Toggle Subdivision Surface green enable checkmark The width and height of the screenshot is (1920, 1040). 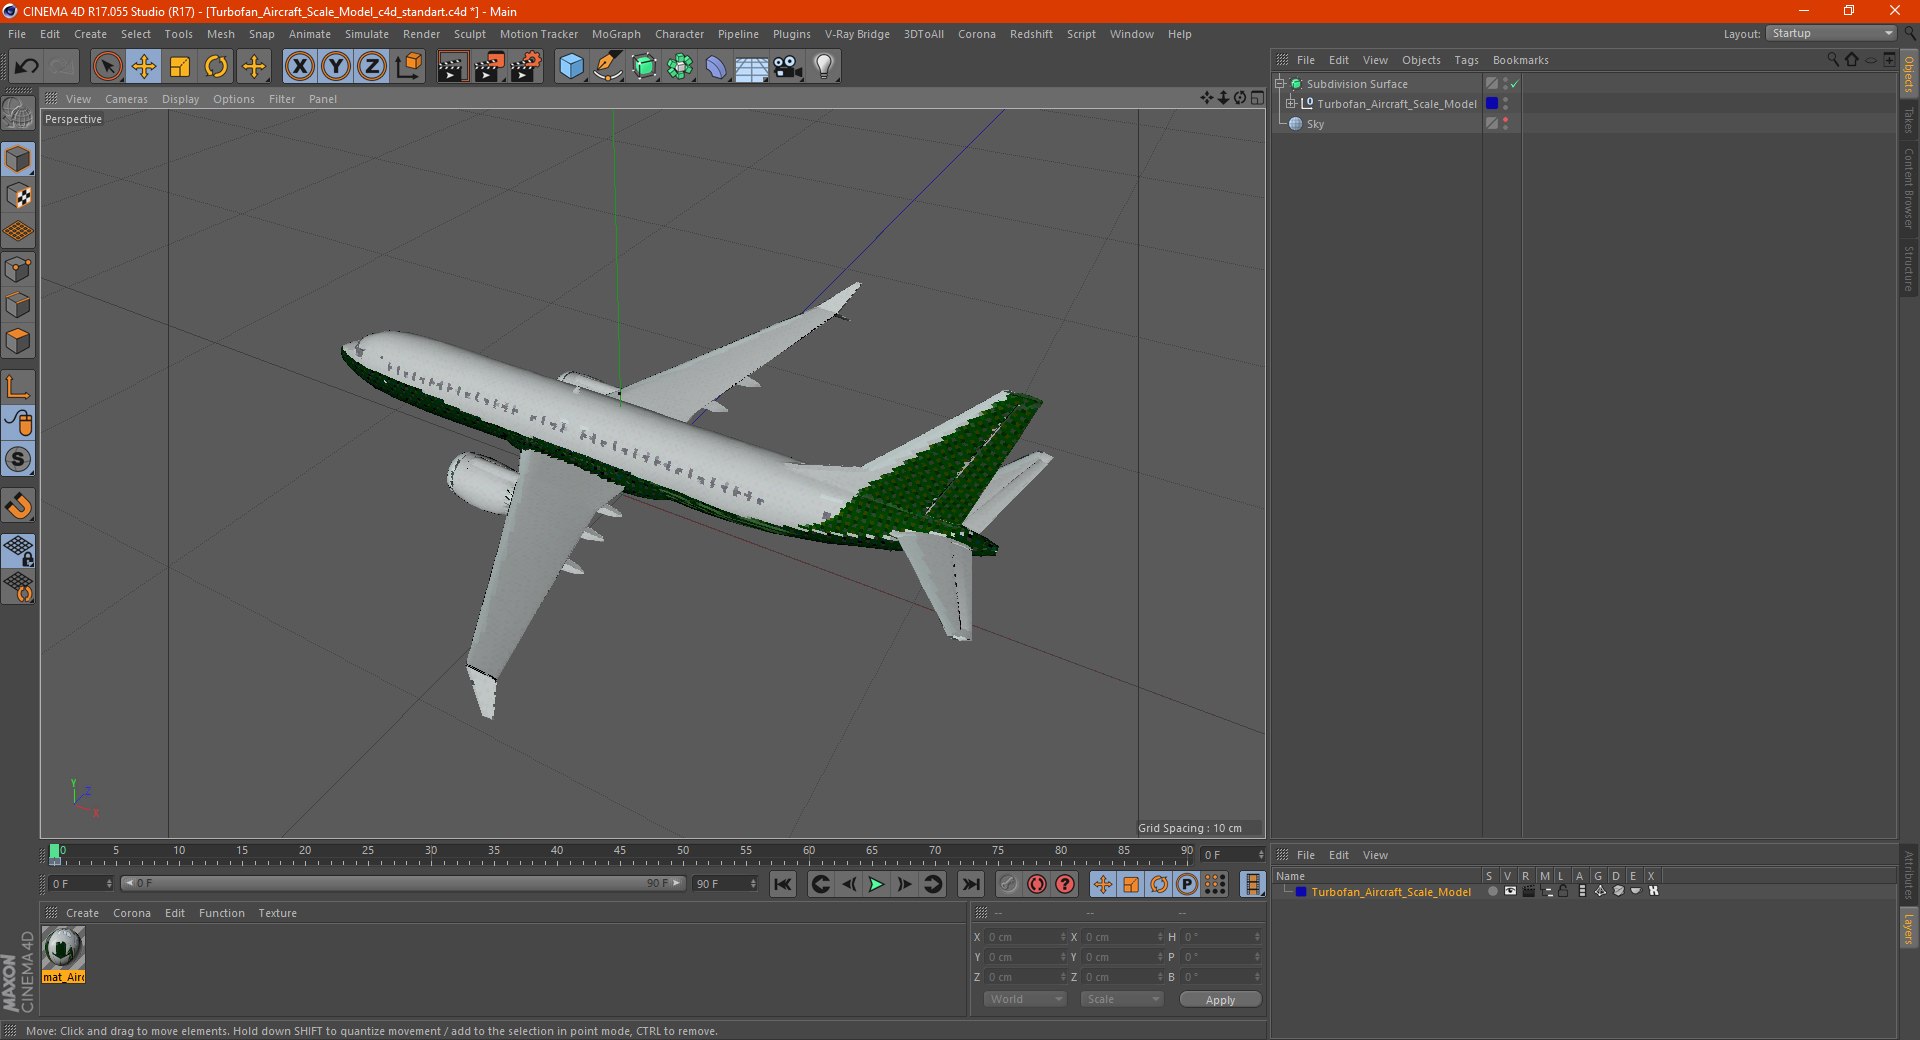[1514, 84]
